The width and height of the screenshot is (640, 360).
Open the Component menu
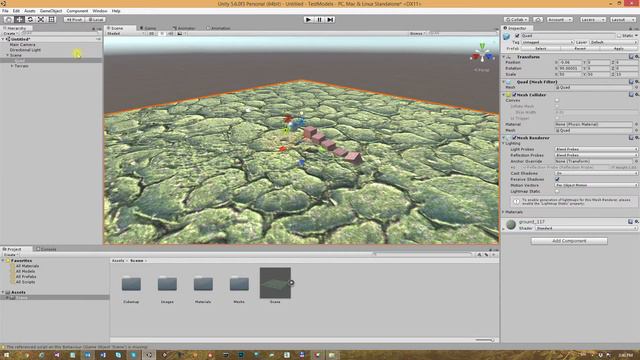coord(77,11)
